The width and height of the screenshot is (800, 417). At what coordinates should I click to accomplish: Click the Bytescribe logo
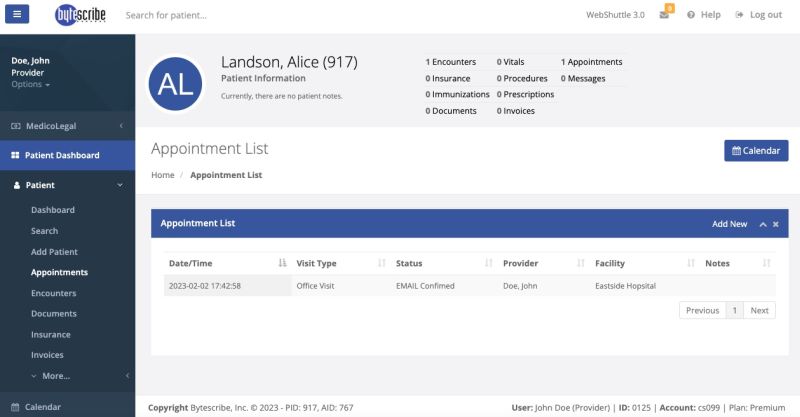tap(80, 15)
